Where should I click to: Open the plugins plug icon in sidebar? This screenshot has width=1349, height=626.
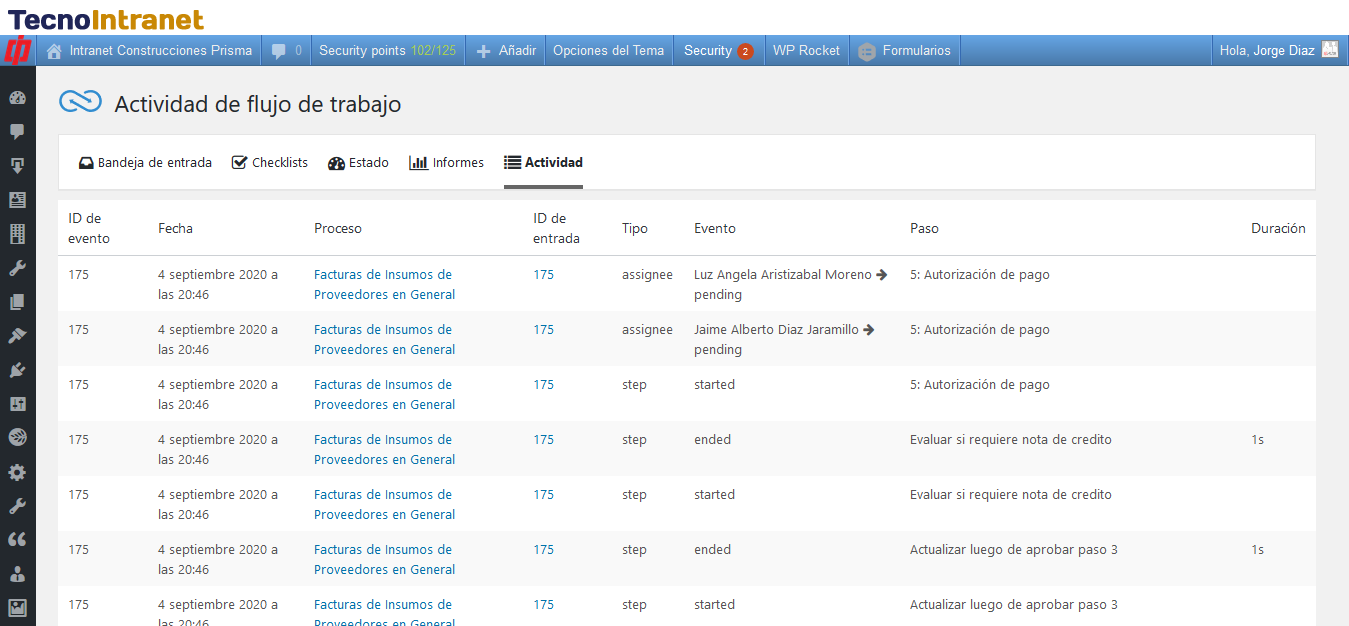17,370
